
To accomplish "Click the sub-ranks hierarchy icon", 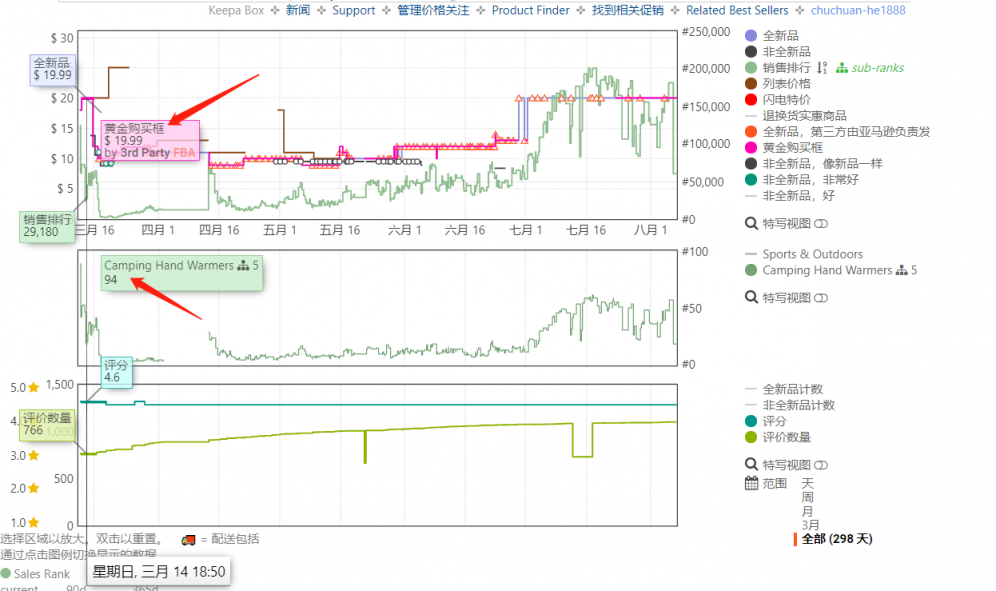I will [x=842, y=68].
